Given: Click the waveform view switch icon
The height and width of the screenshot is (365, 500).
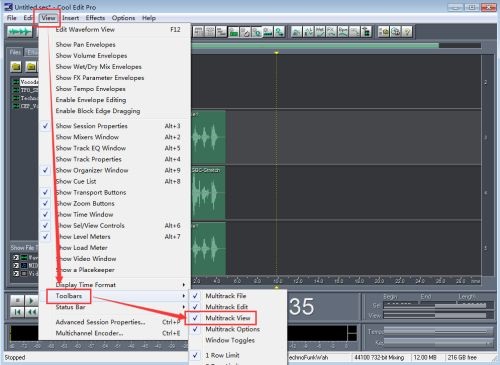Looking at the screenshot, I should point(20,32).
